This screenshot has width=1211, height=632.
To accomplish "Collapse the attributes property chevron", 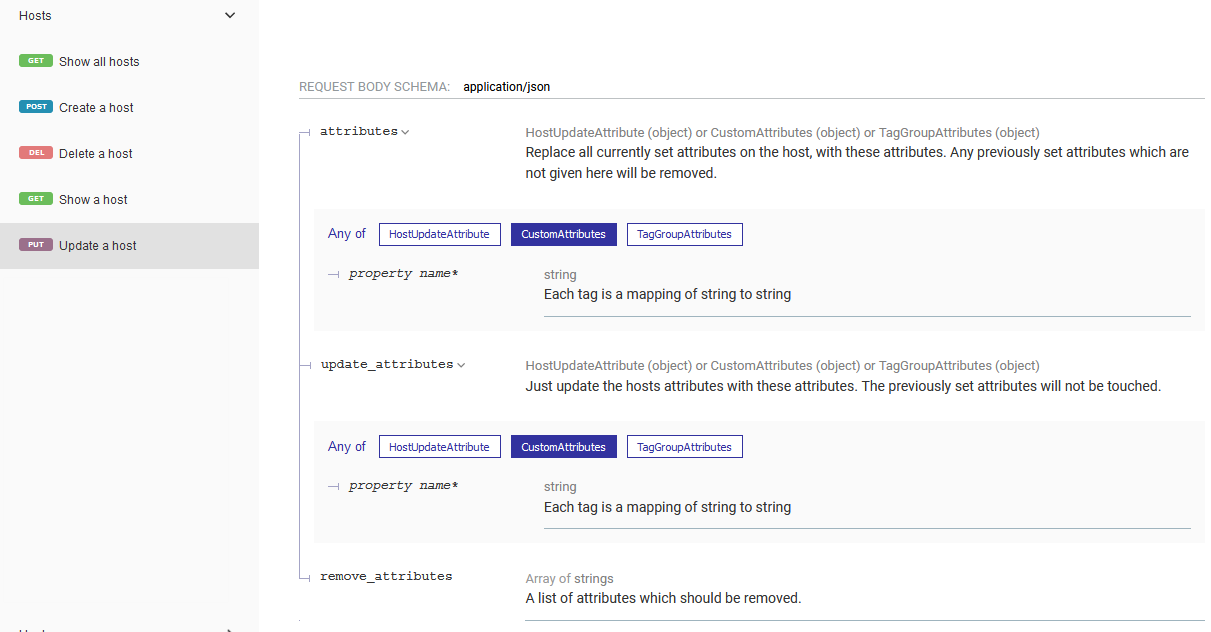I will (x=405, y=132).
